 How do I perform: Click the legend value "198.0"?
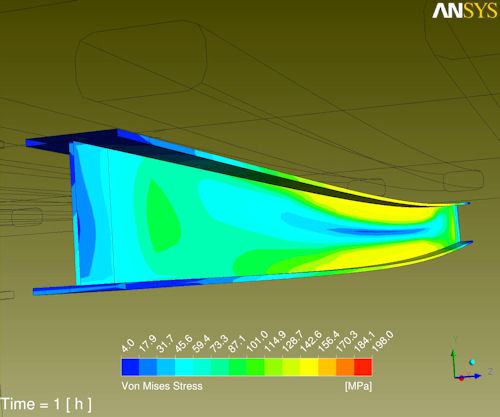coord(383,342)
